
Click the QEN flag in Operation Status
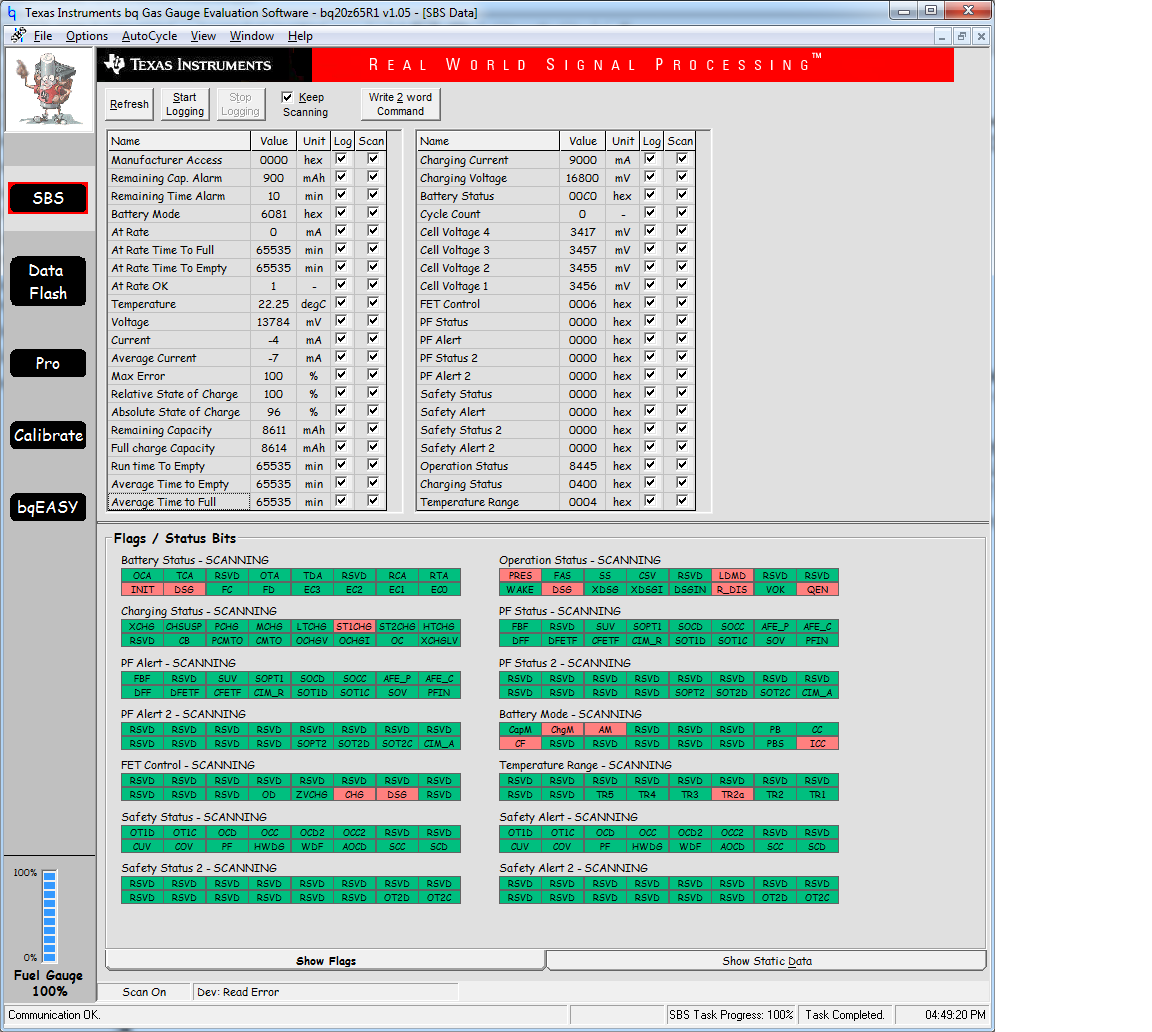[818, 590]
